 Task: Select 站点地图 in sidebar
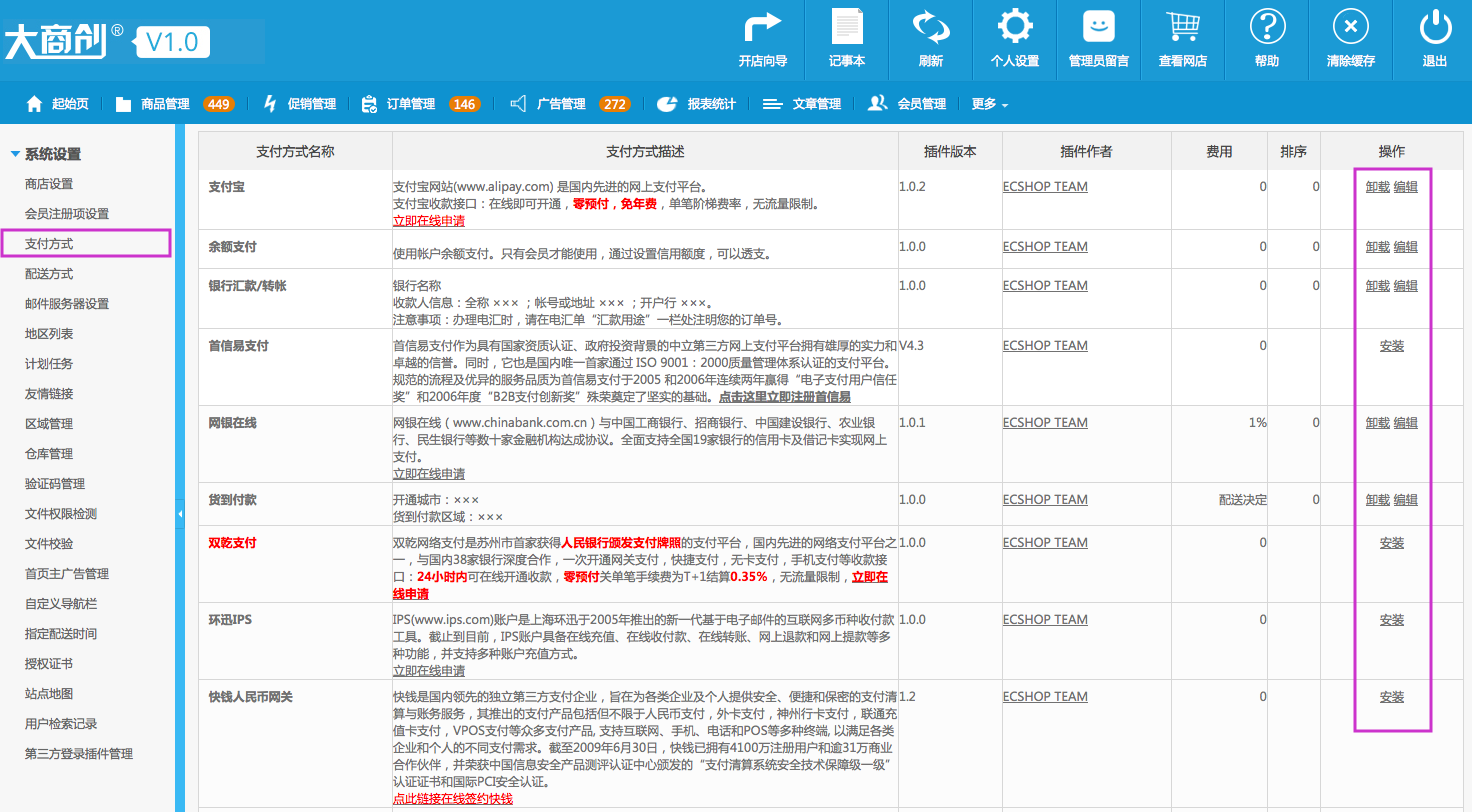49,694
